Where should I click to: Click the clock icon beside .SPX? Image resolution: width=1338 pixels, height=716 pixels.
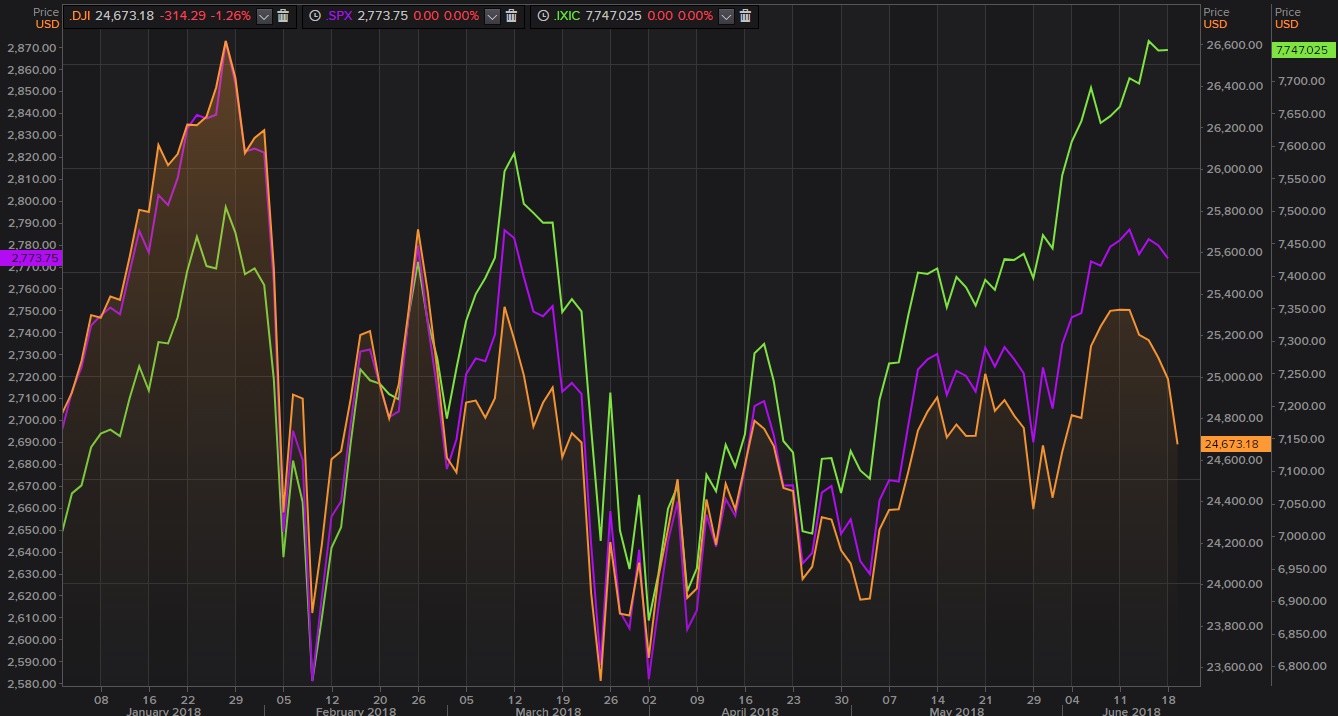click(314, 17)
